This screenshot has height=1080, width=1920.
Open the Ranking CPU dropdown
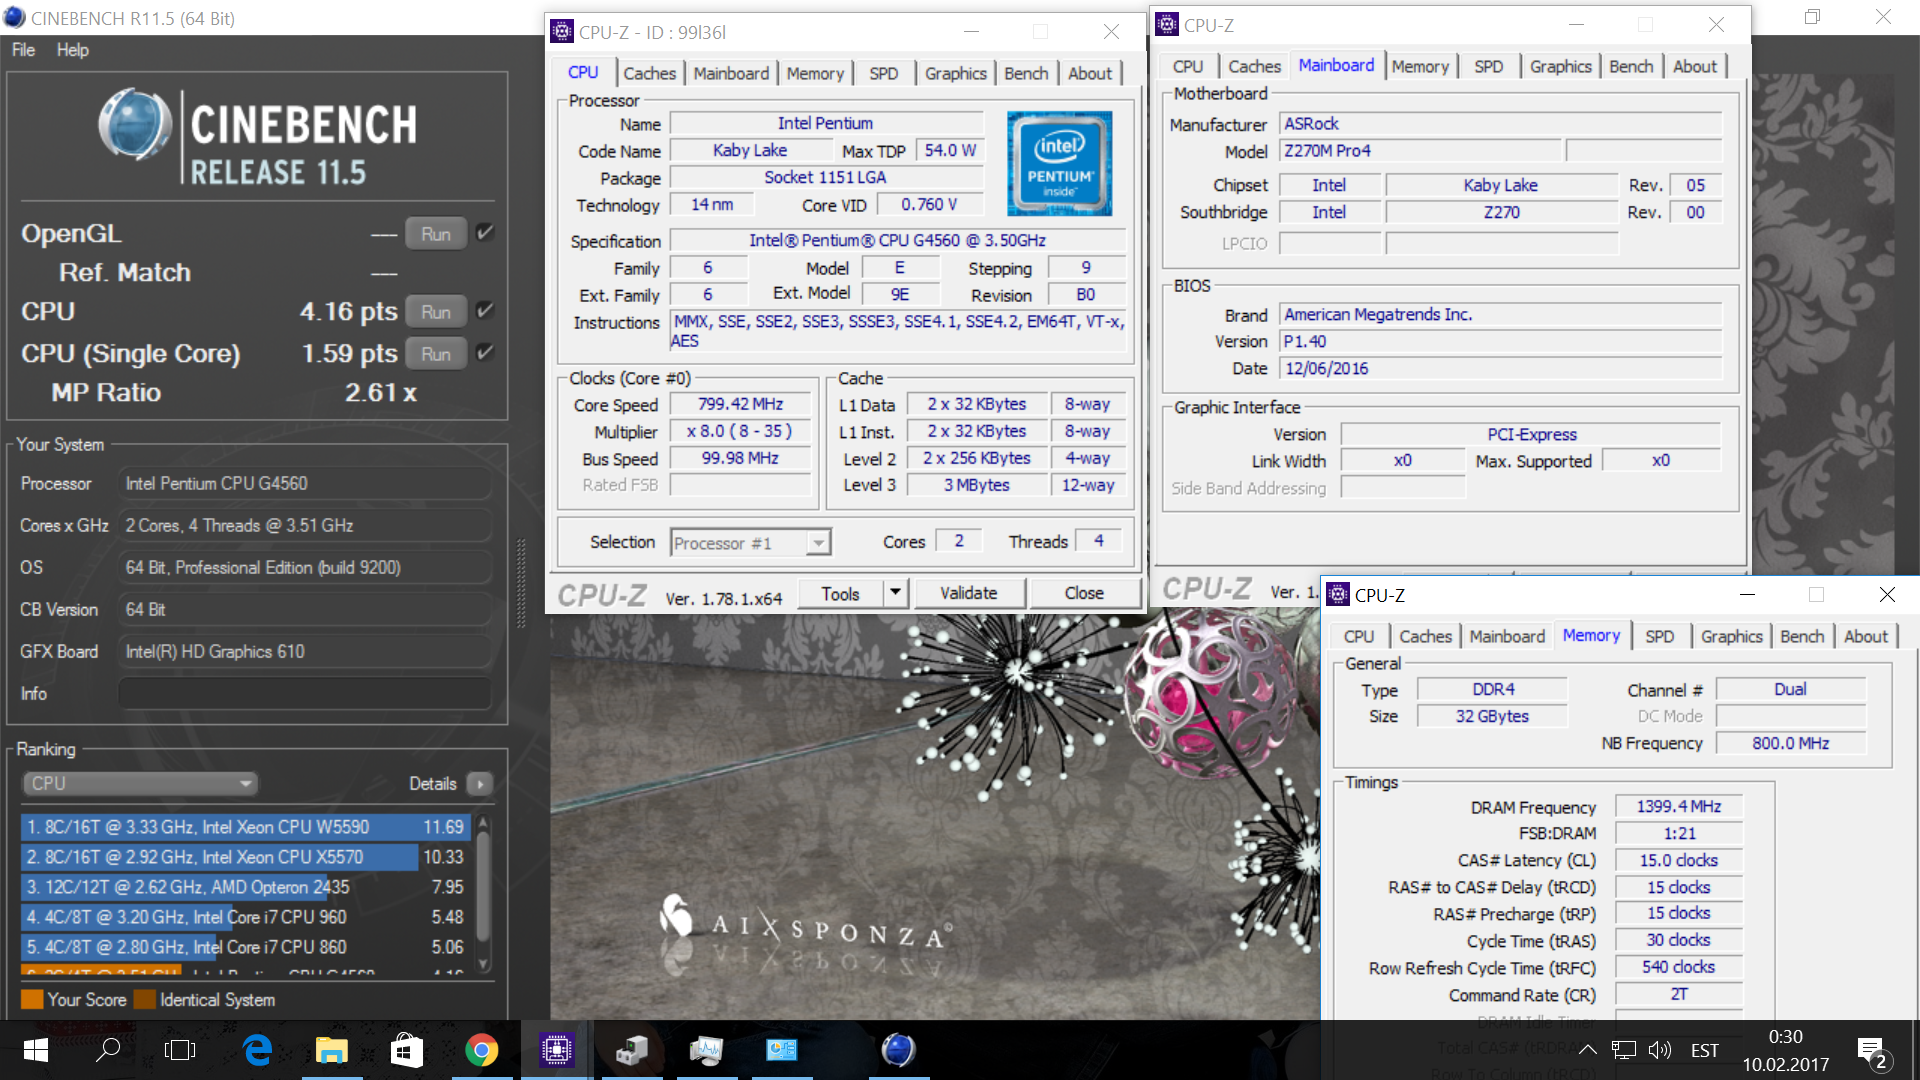click(x=140, y=783)
